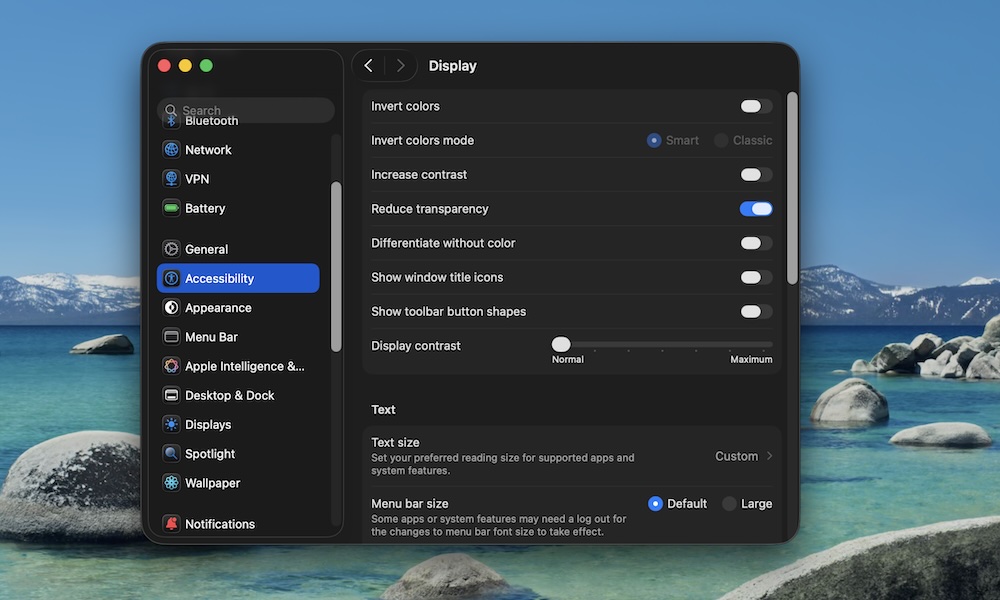
Task: Enable Increase contrast
Action: coord(755,174)
